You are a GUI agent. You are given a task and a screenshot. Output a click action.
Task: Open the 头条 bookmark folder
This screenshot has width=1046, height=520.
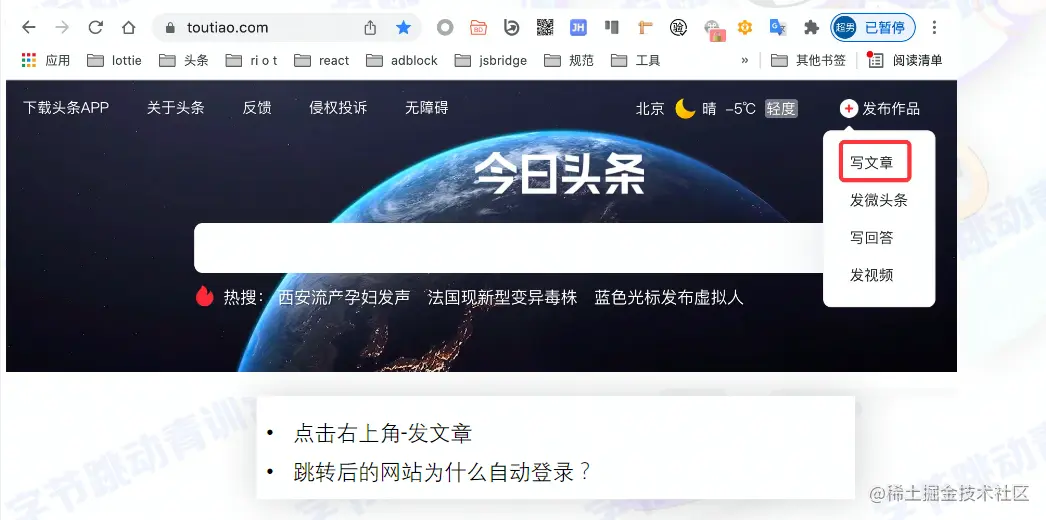(183, 60)
